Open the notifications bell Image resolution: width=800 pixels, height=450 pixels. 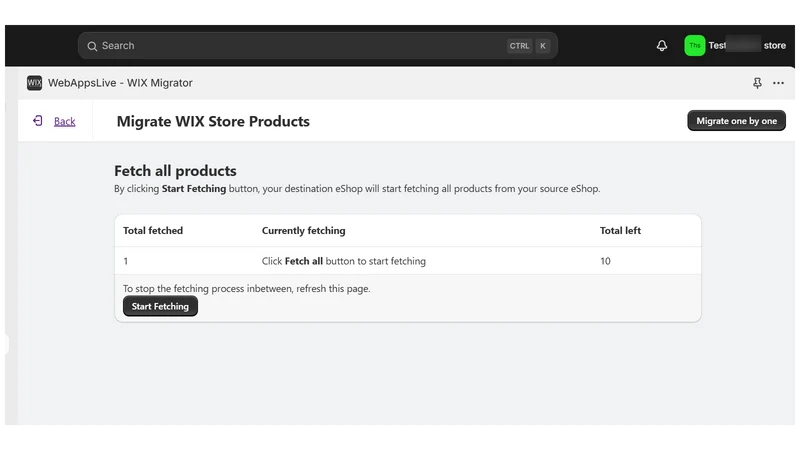[x=662, y=46]
